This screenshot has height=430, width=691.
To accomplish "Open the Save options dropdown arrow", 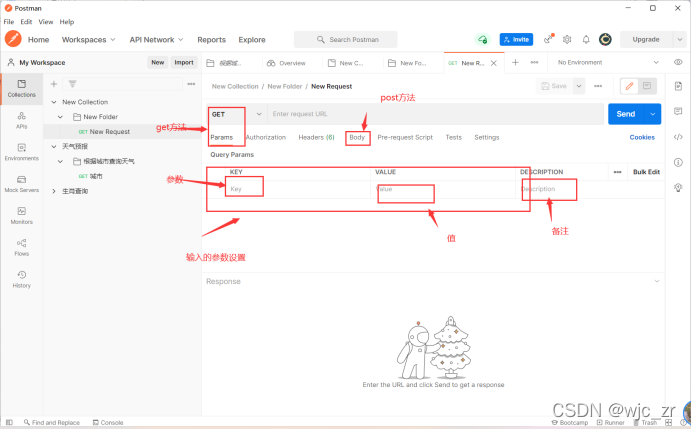I will click(579, 86).
